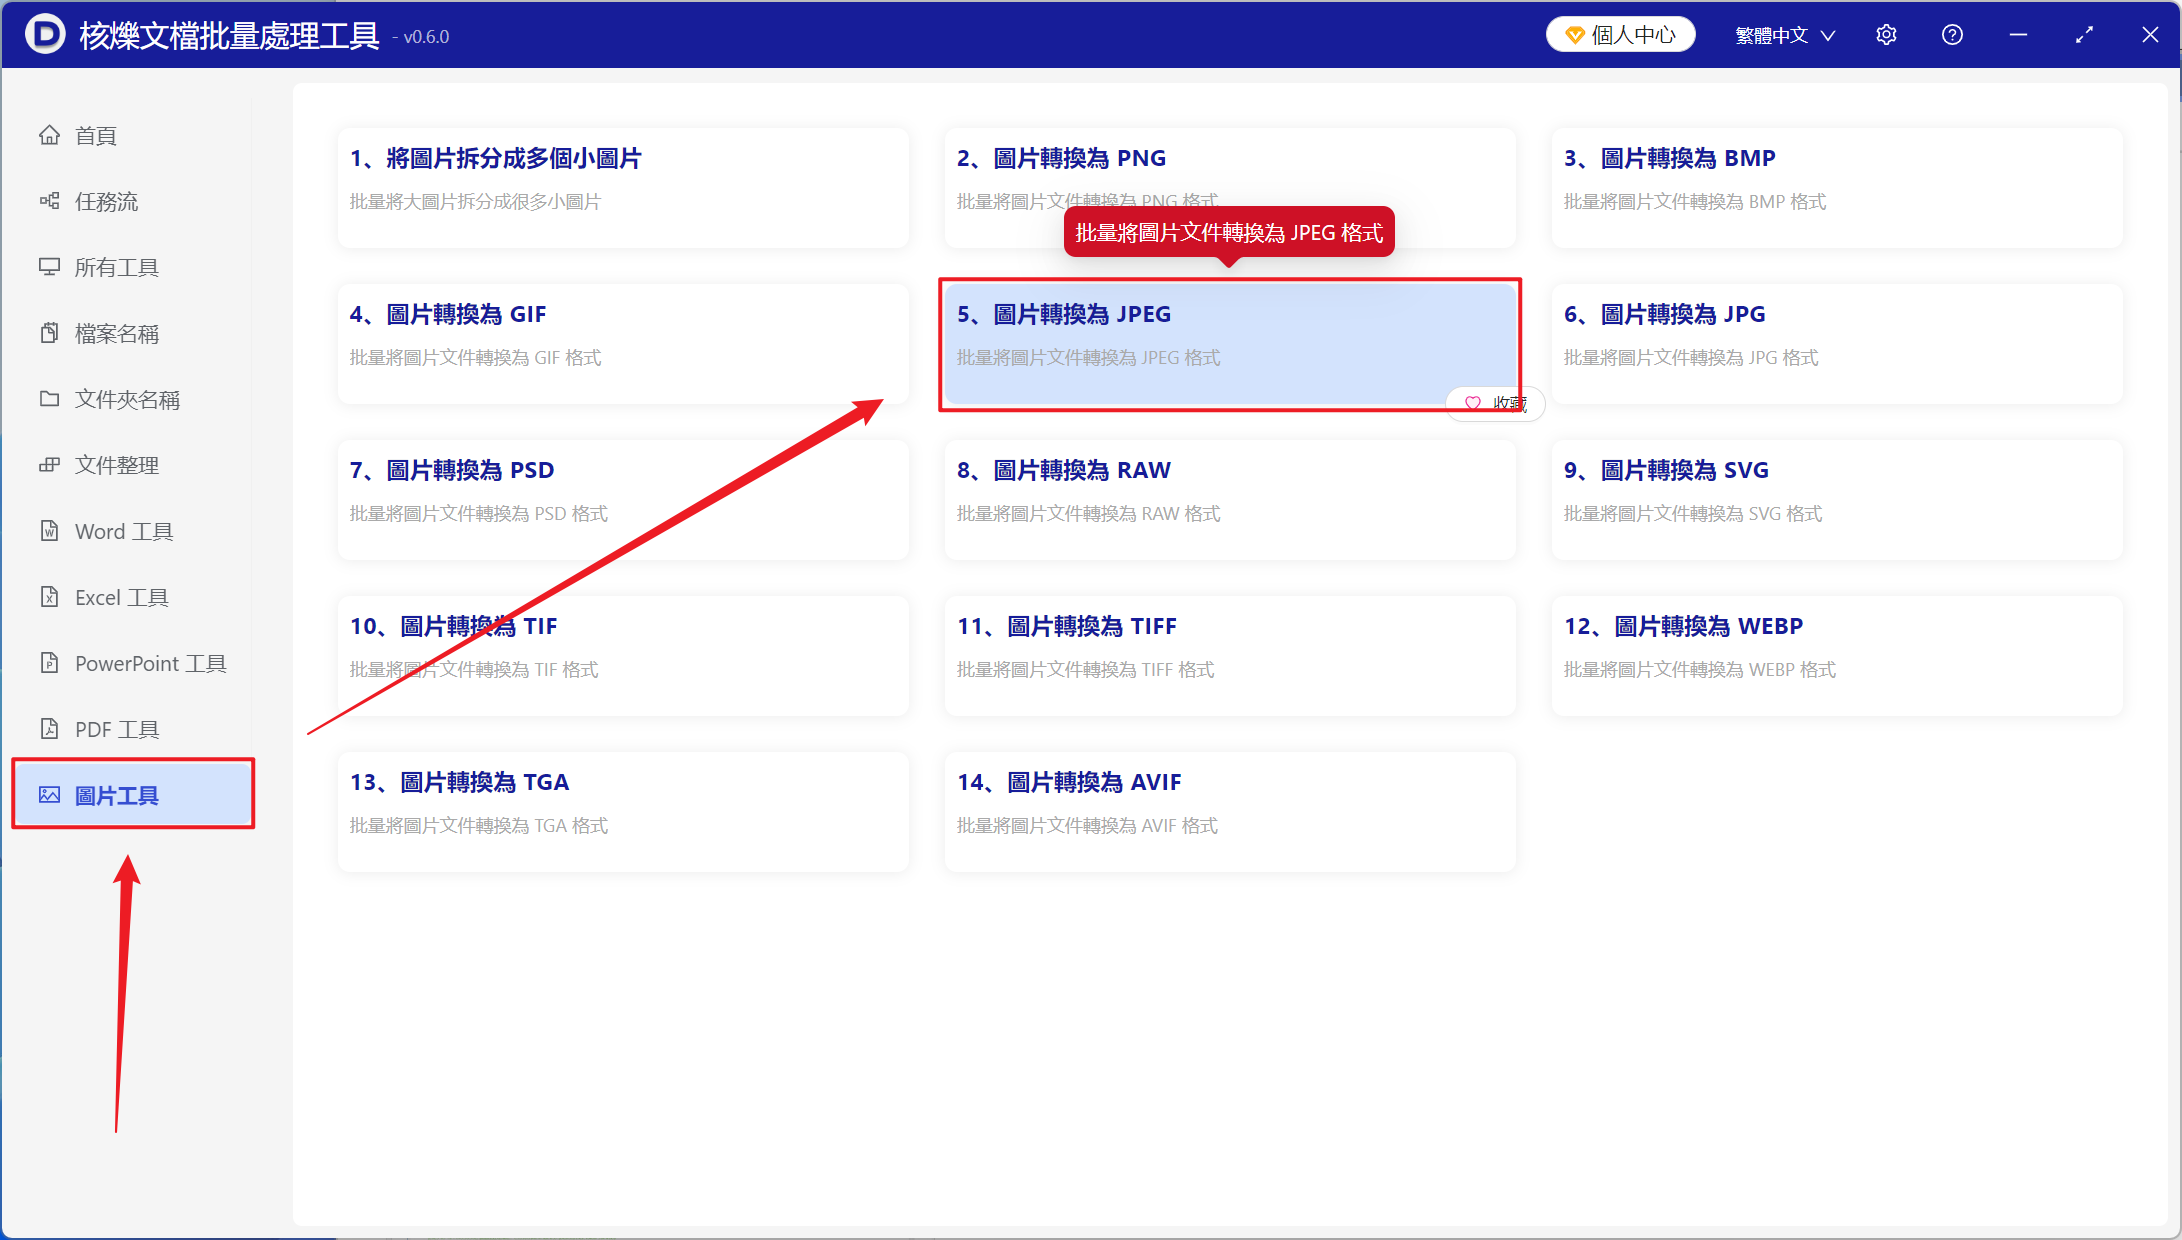Open the 將圖片拆分成多個小圖片 tool card

pos(623,187)
